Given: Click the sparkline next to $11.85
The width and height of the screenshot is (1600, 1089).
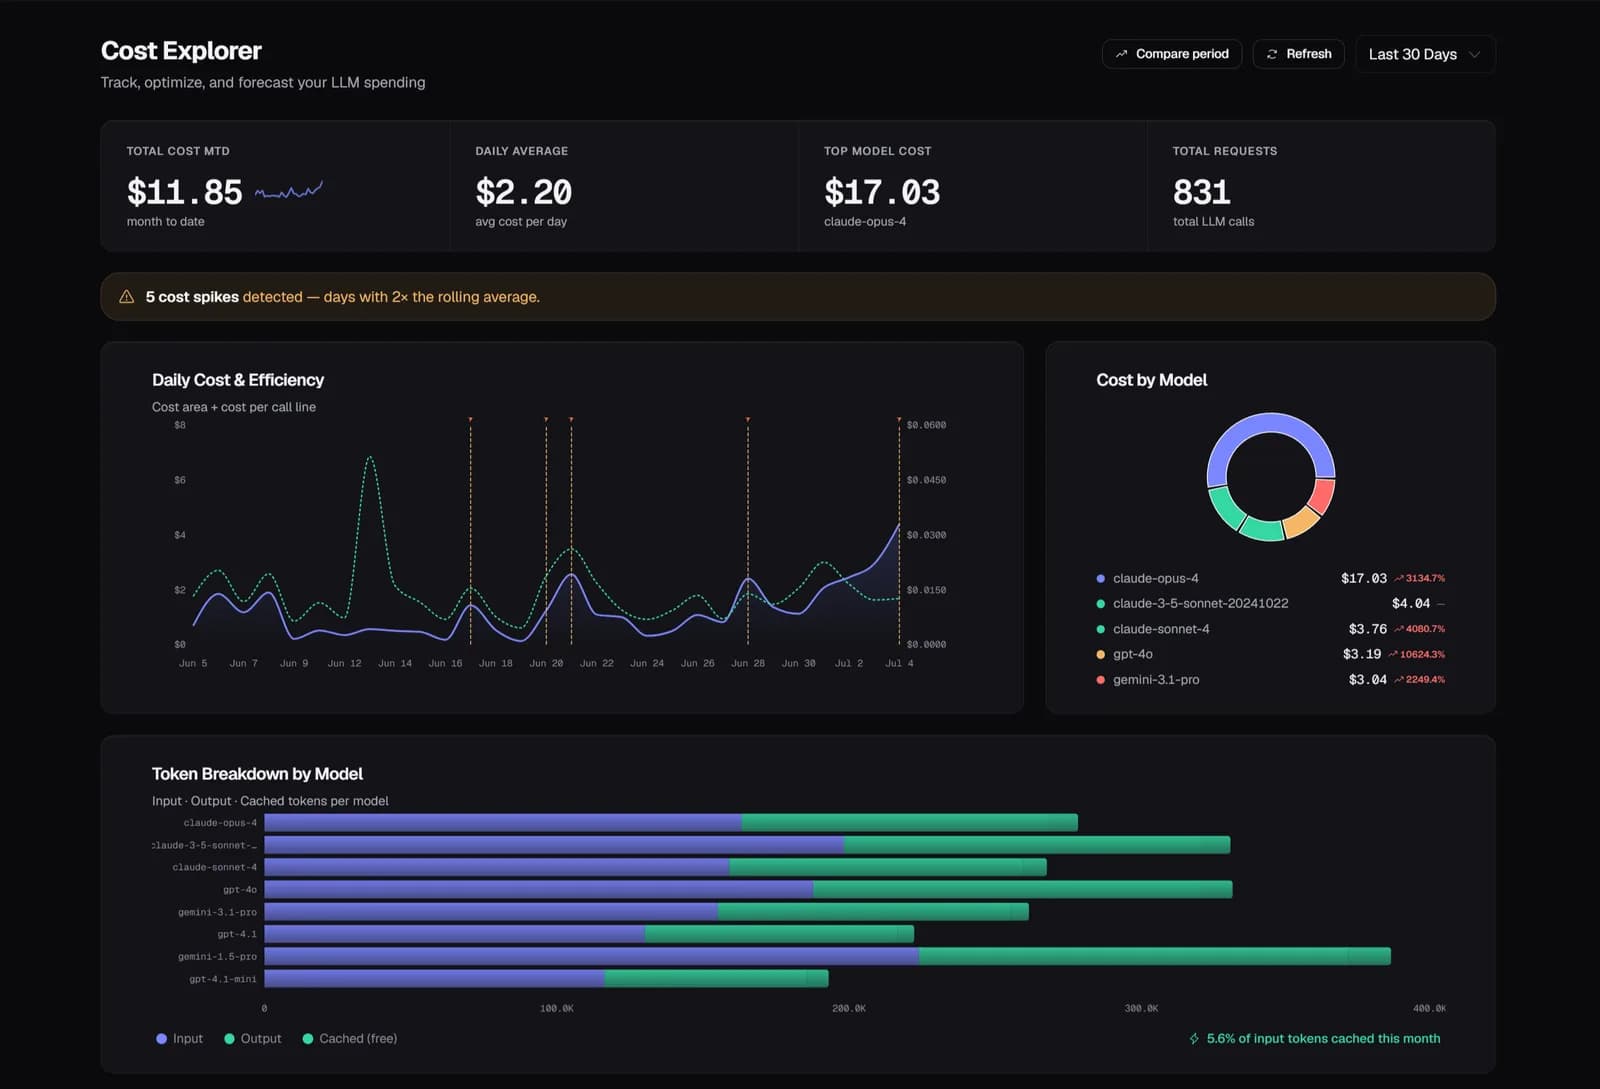Looking at the screenshot, I should 289,190.
